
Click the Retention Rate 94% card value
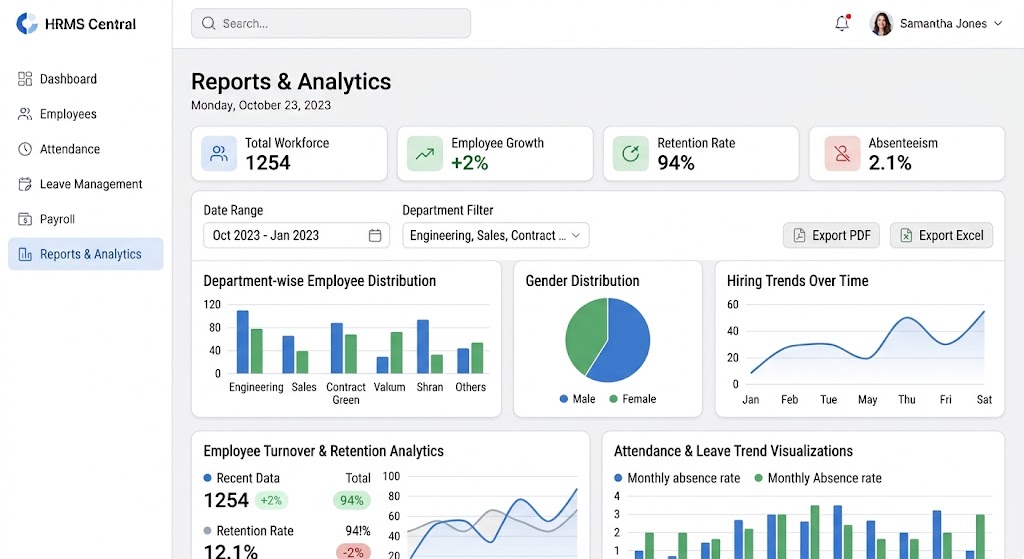676,163
